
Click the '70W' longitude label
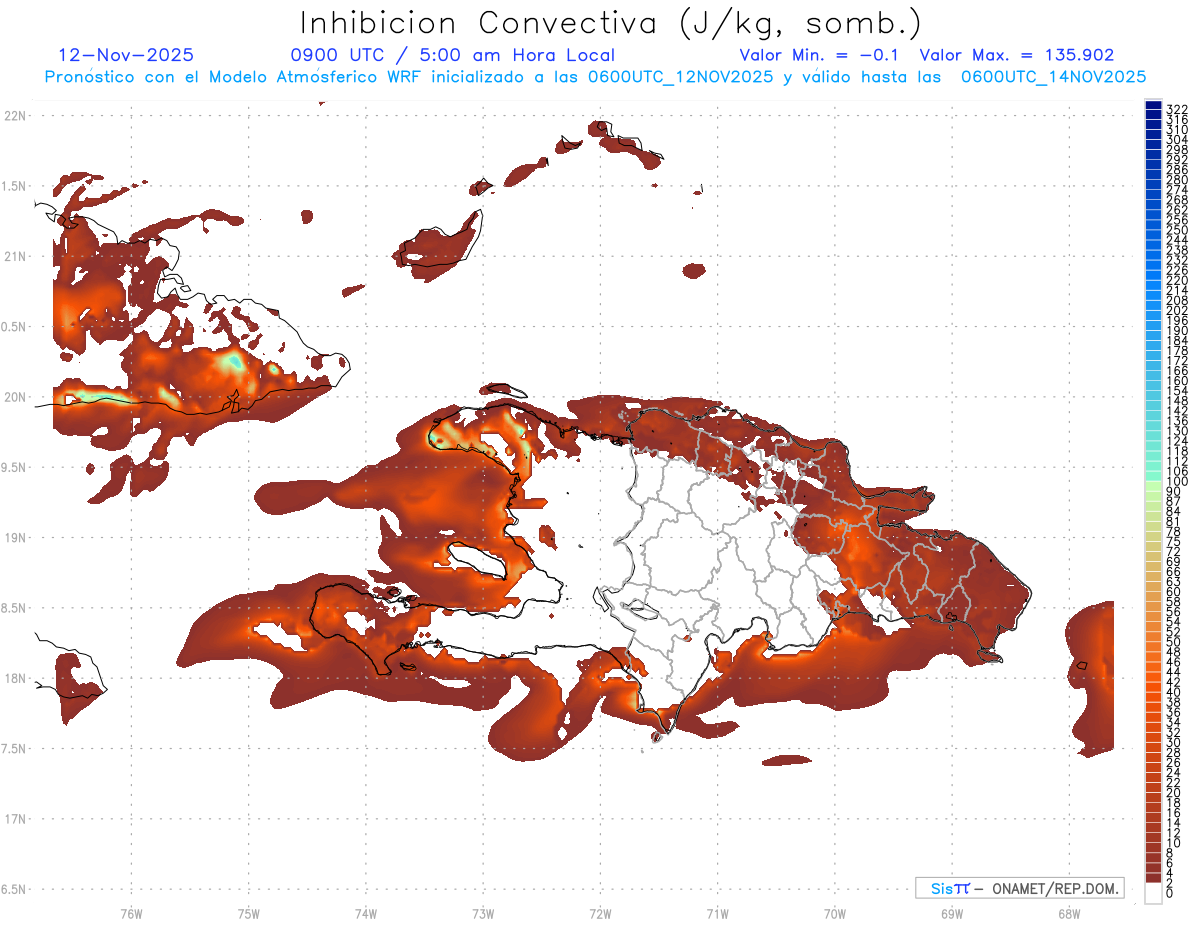[x=835, y=913]
